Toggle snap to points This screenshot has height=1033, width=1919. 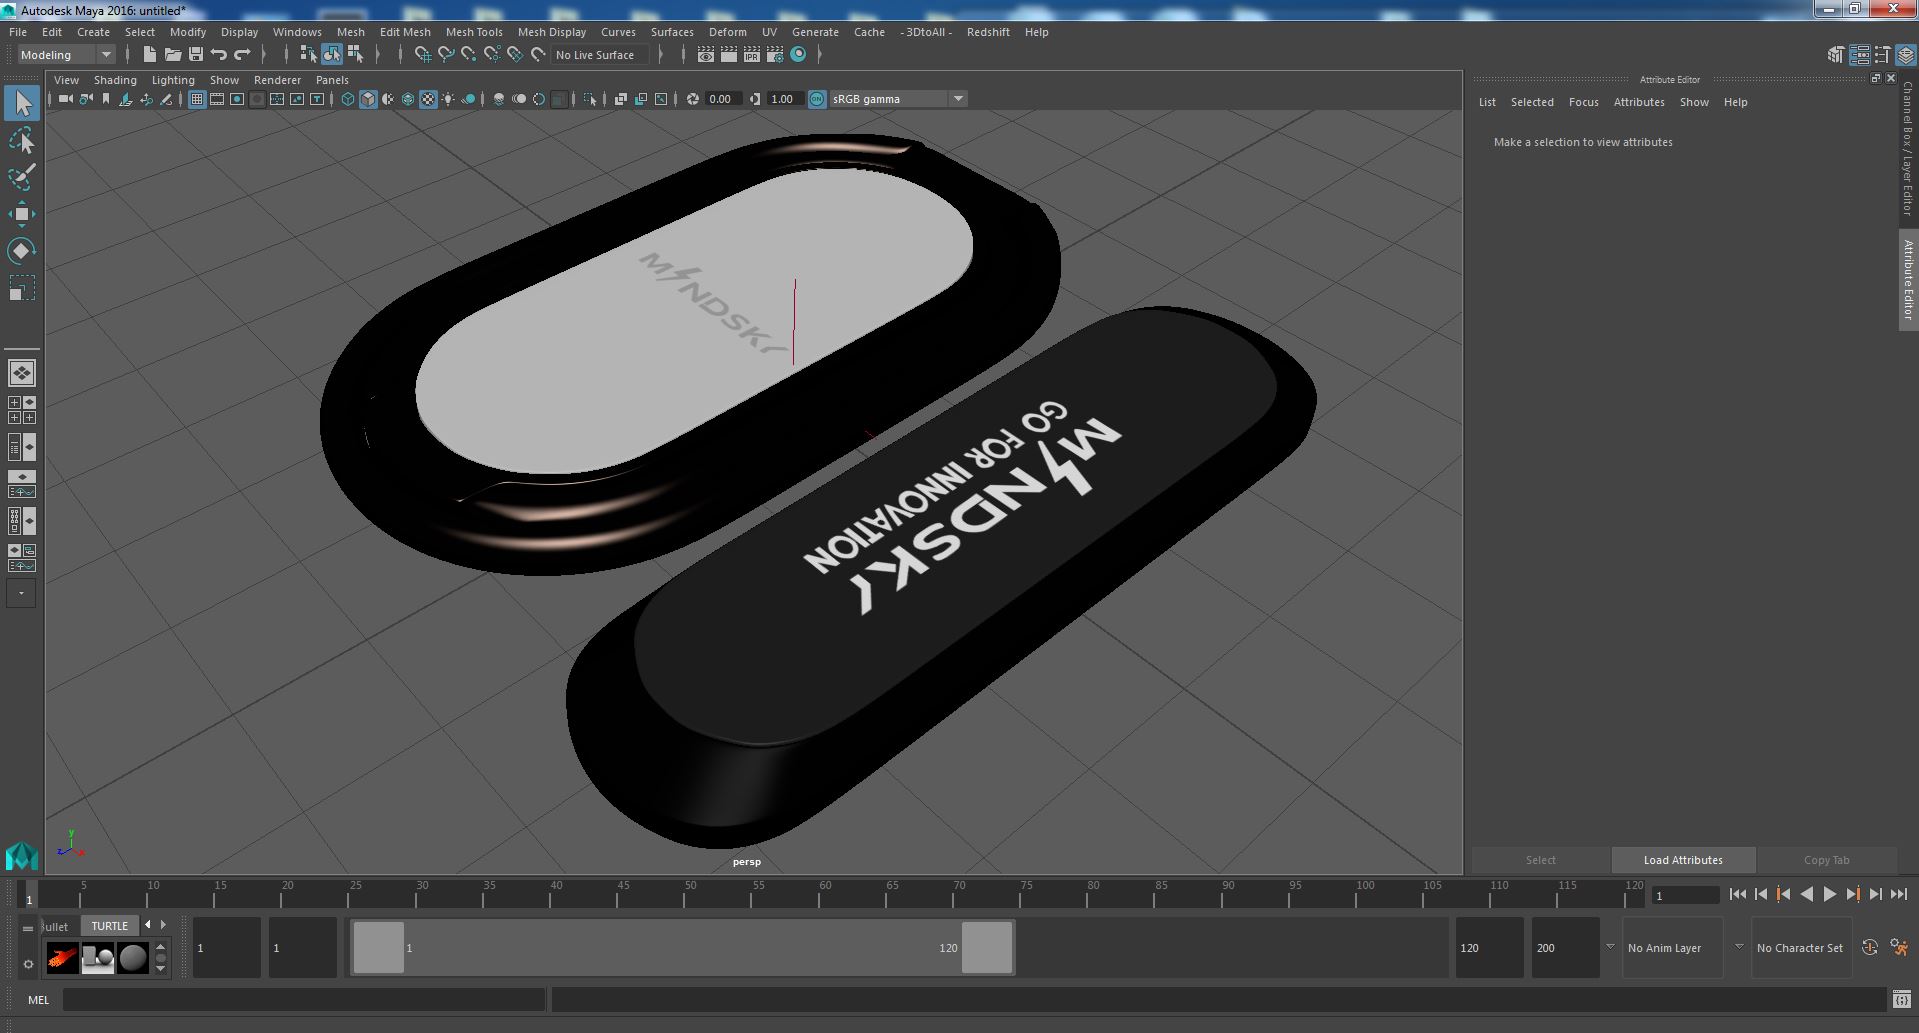(x=469, y=55)
